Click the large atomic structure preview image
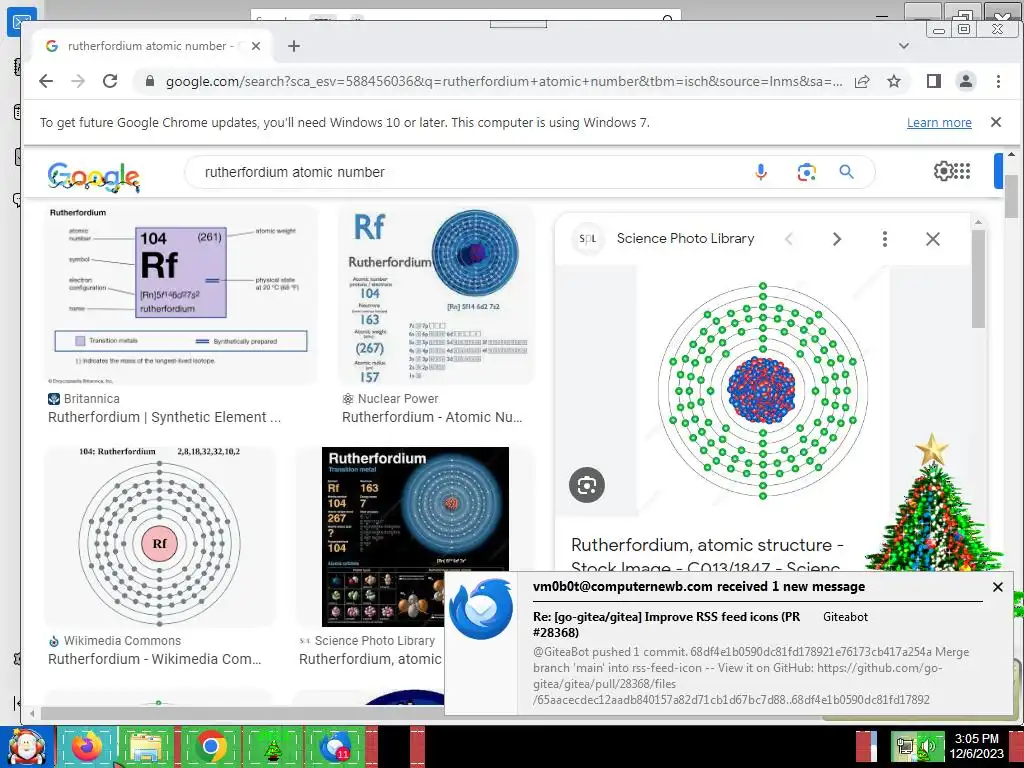 point(763,391)
